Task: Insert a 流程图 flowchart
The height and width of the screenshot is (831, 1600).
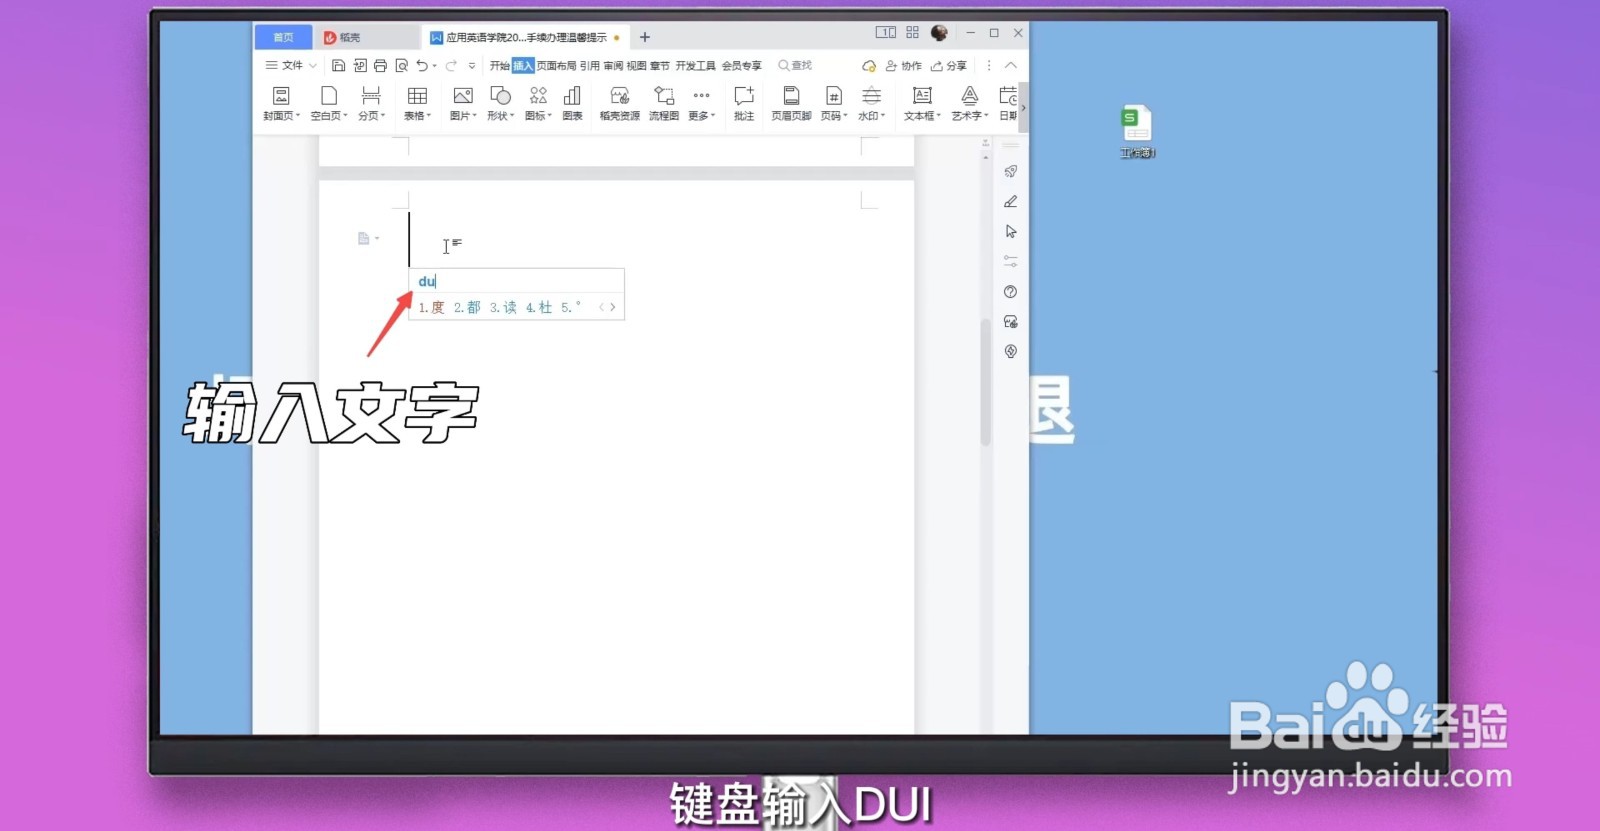Action: [x=664, y=103]
